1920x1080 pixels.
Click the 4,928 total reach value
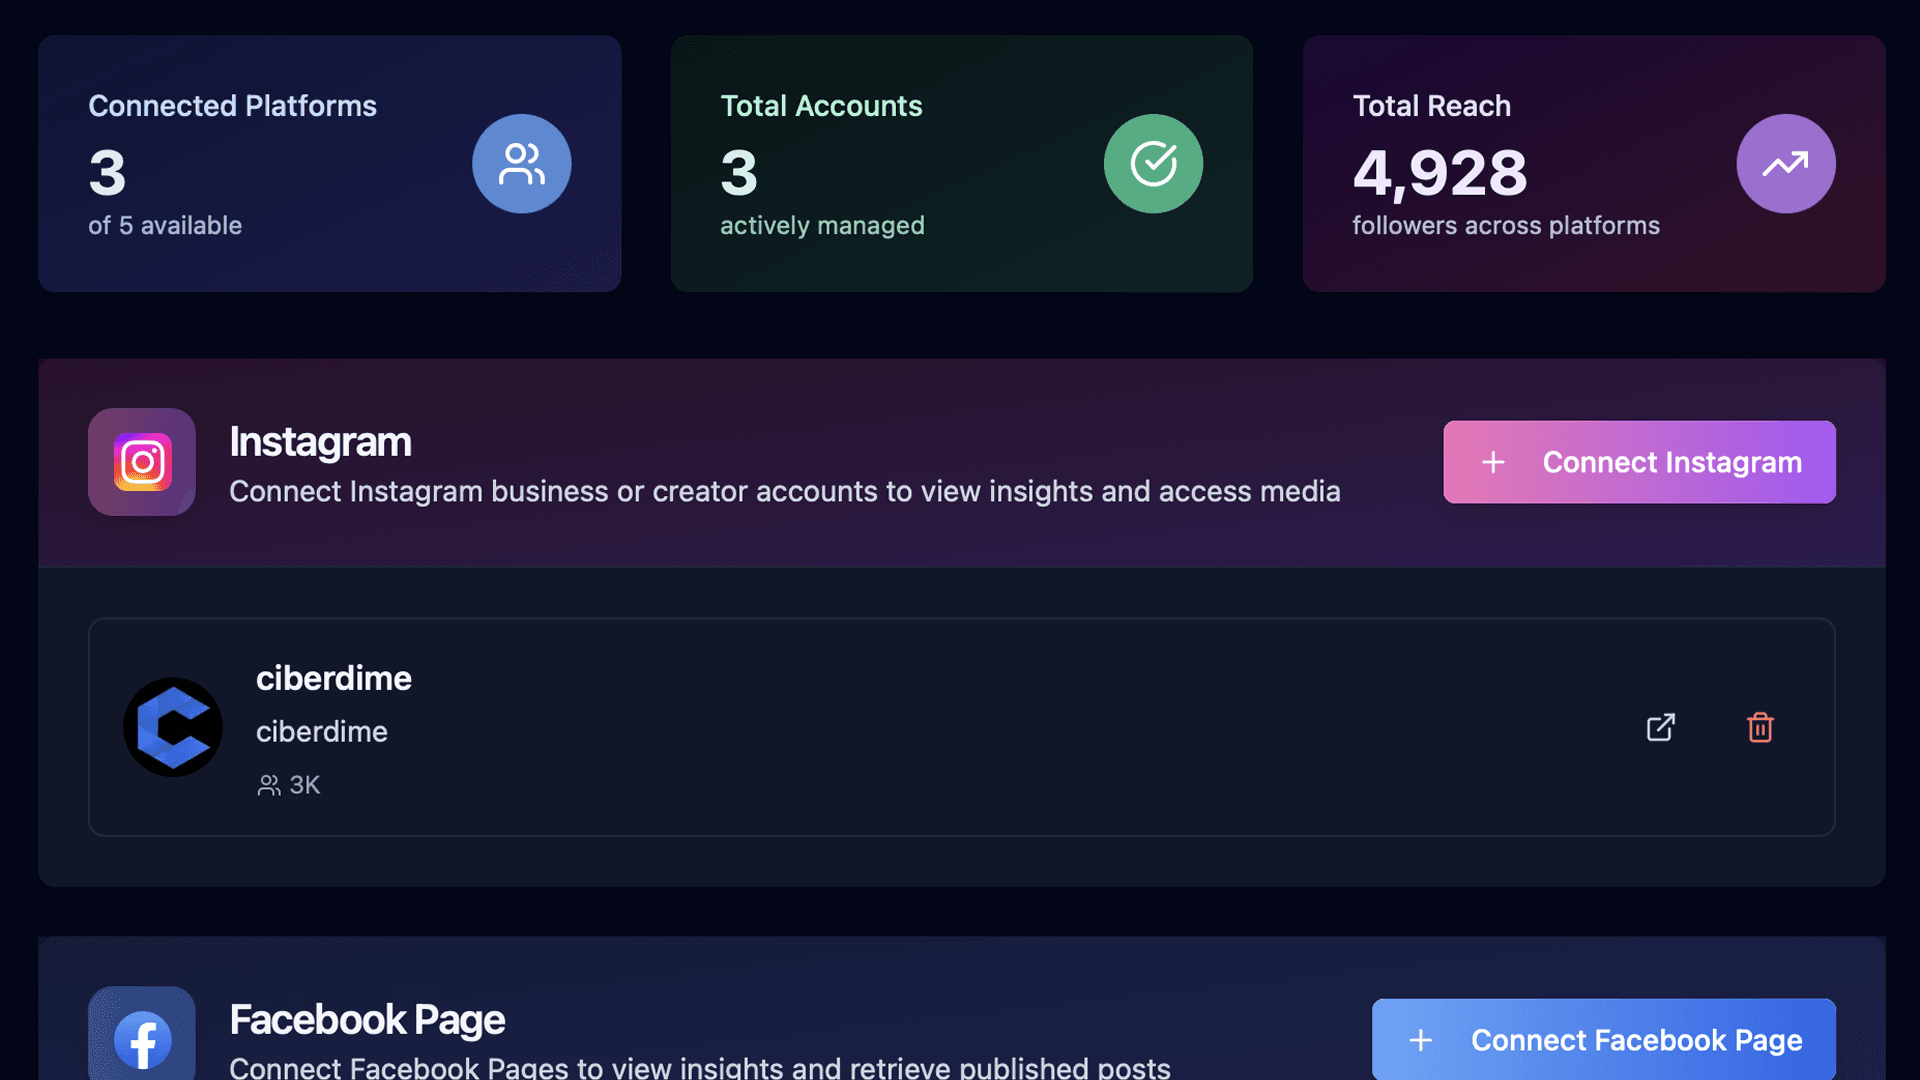tap(1439, 173)
